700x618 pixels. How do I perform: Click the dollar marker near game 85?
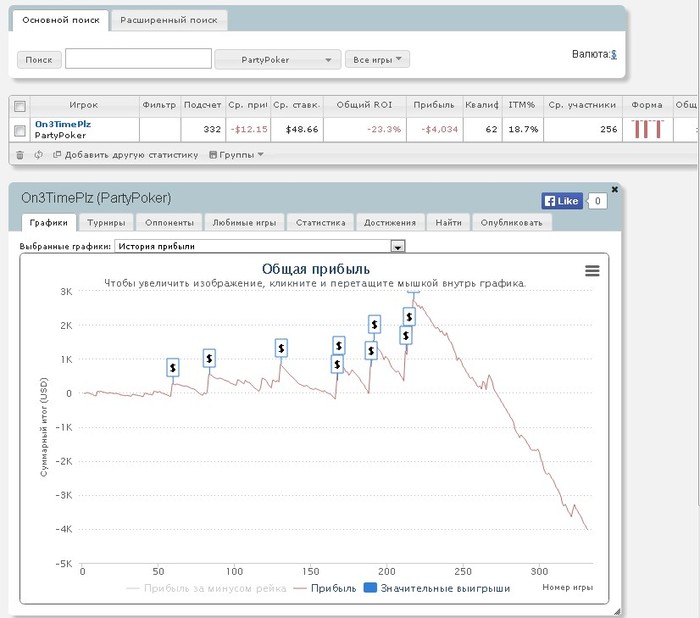(x=209, y=358)
